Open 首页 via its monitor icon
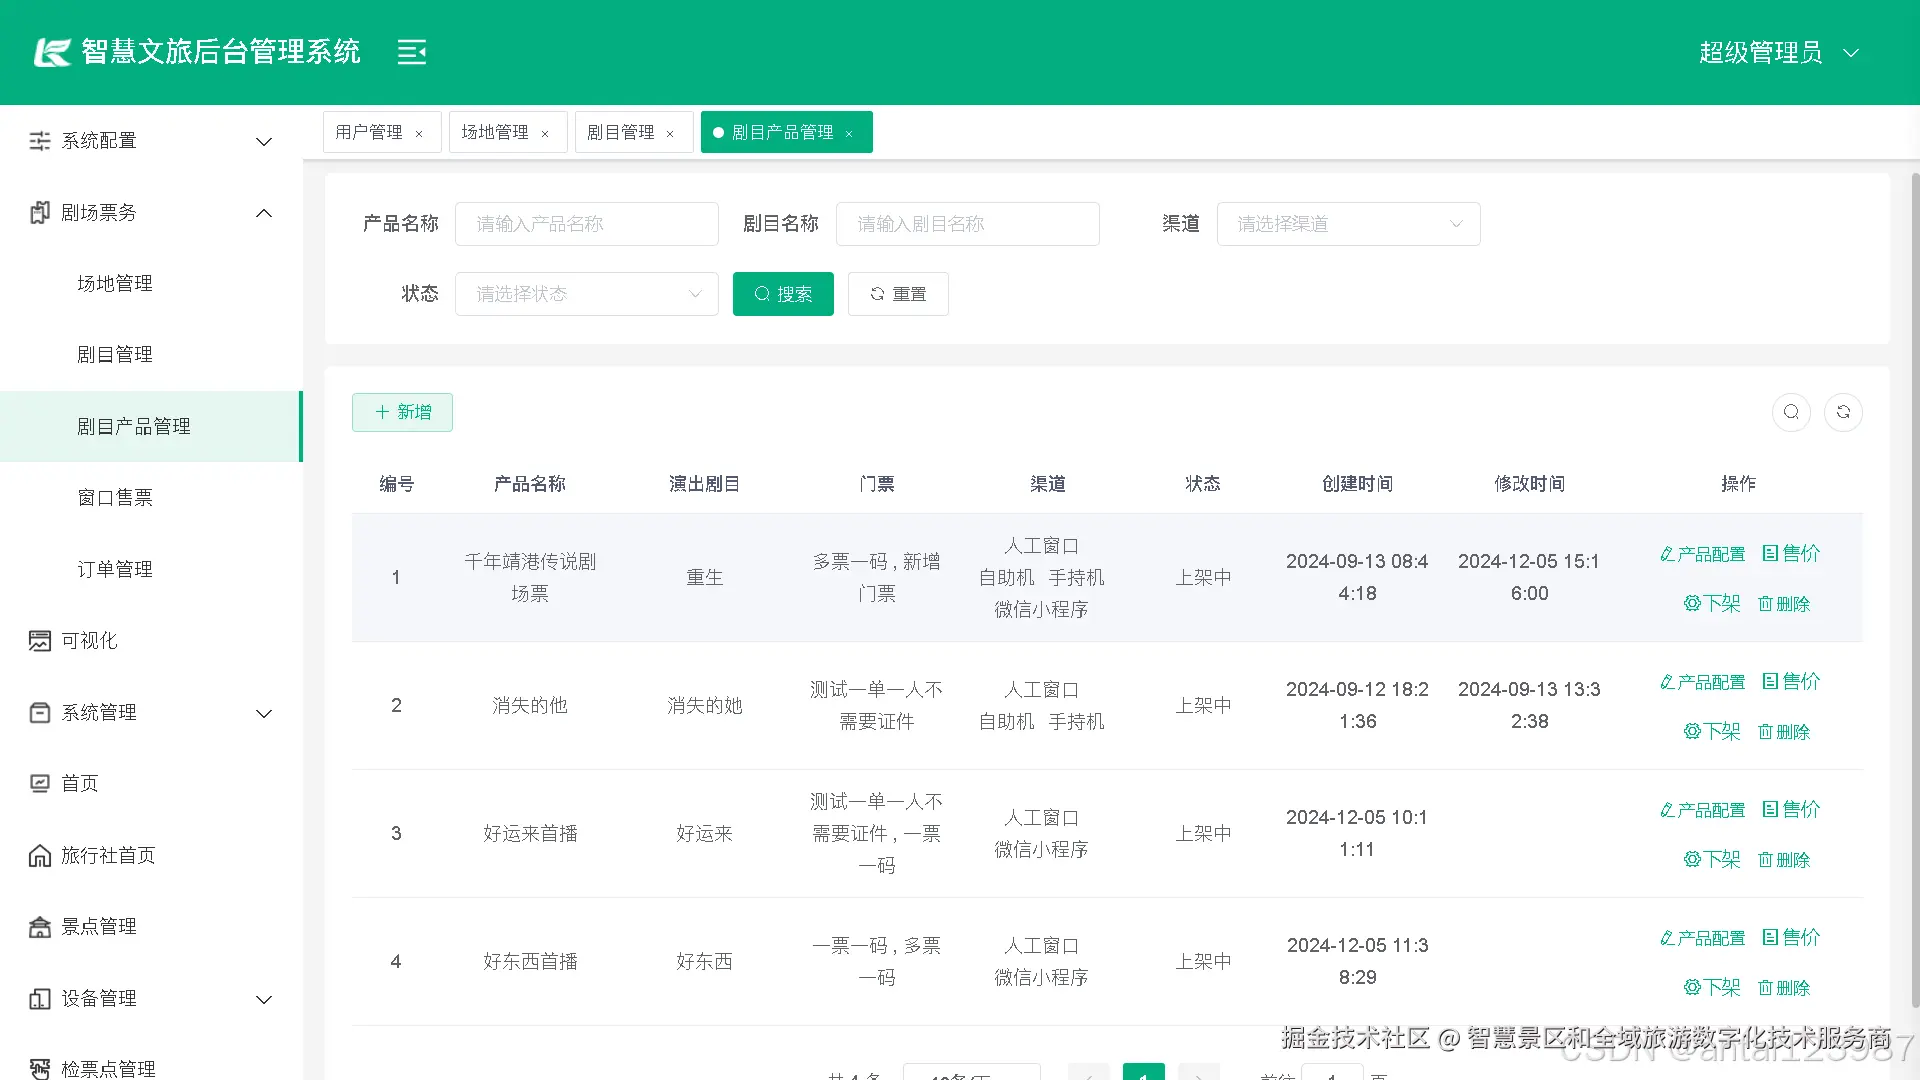The width and height of the screenshot is (1920, 1080). [x=40, y=784]
